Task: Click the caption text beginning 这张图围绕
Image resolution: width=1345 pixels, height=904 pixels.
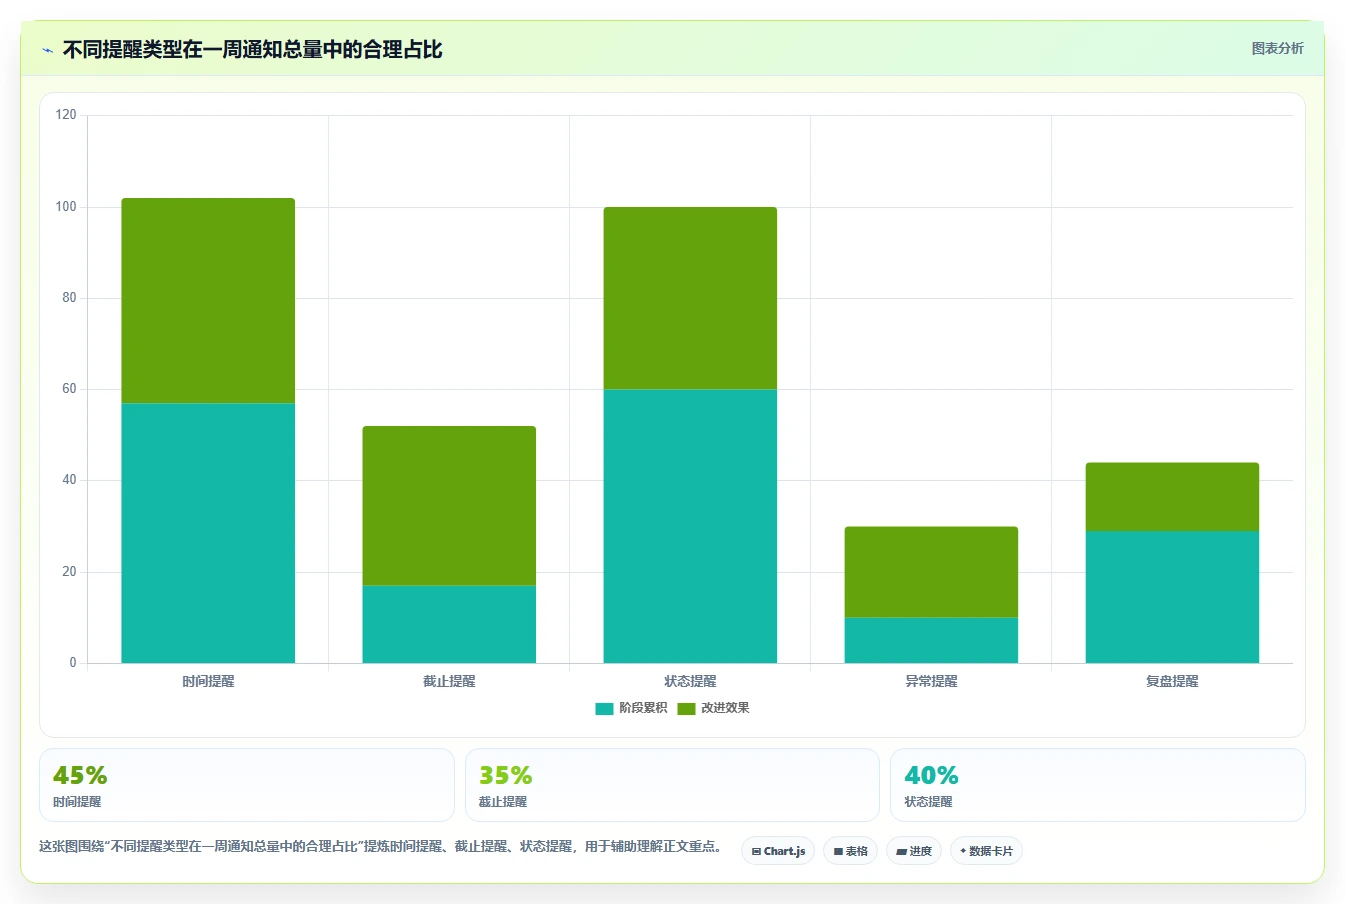Action: [380, 846]
